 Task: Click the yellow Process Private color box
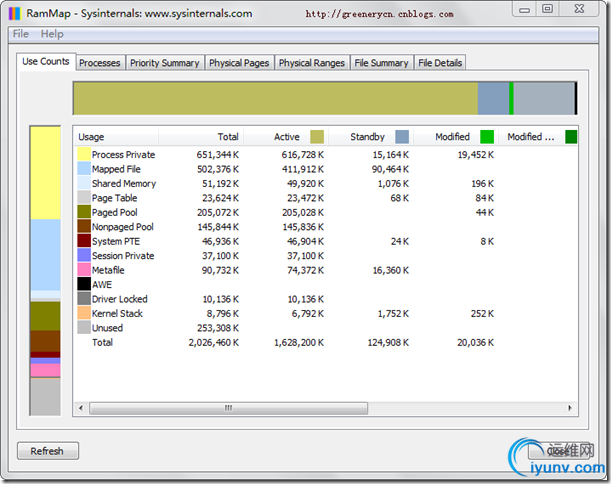84,154
